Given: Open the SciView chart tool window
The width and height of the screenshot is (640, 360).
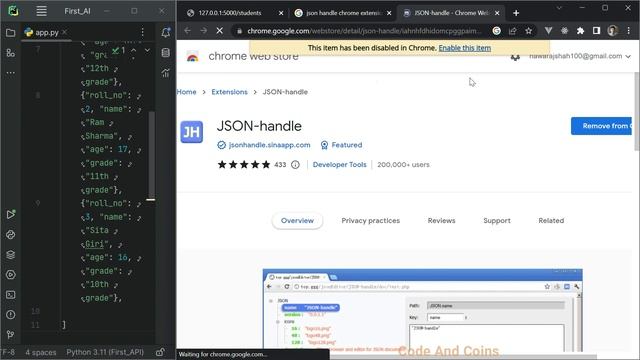Looking at the screenshot, I should [166, 73].
